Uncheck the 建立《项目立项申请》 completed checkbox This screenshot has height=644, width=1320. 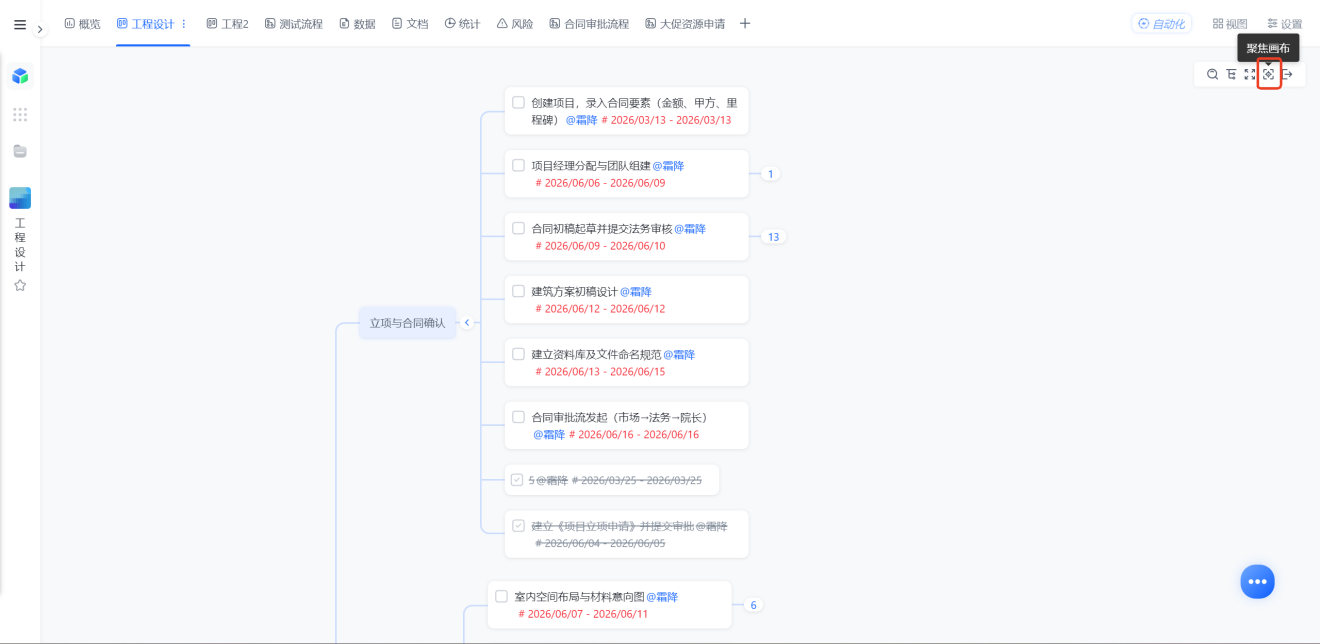(518, 525)
